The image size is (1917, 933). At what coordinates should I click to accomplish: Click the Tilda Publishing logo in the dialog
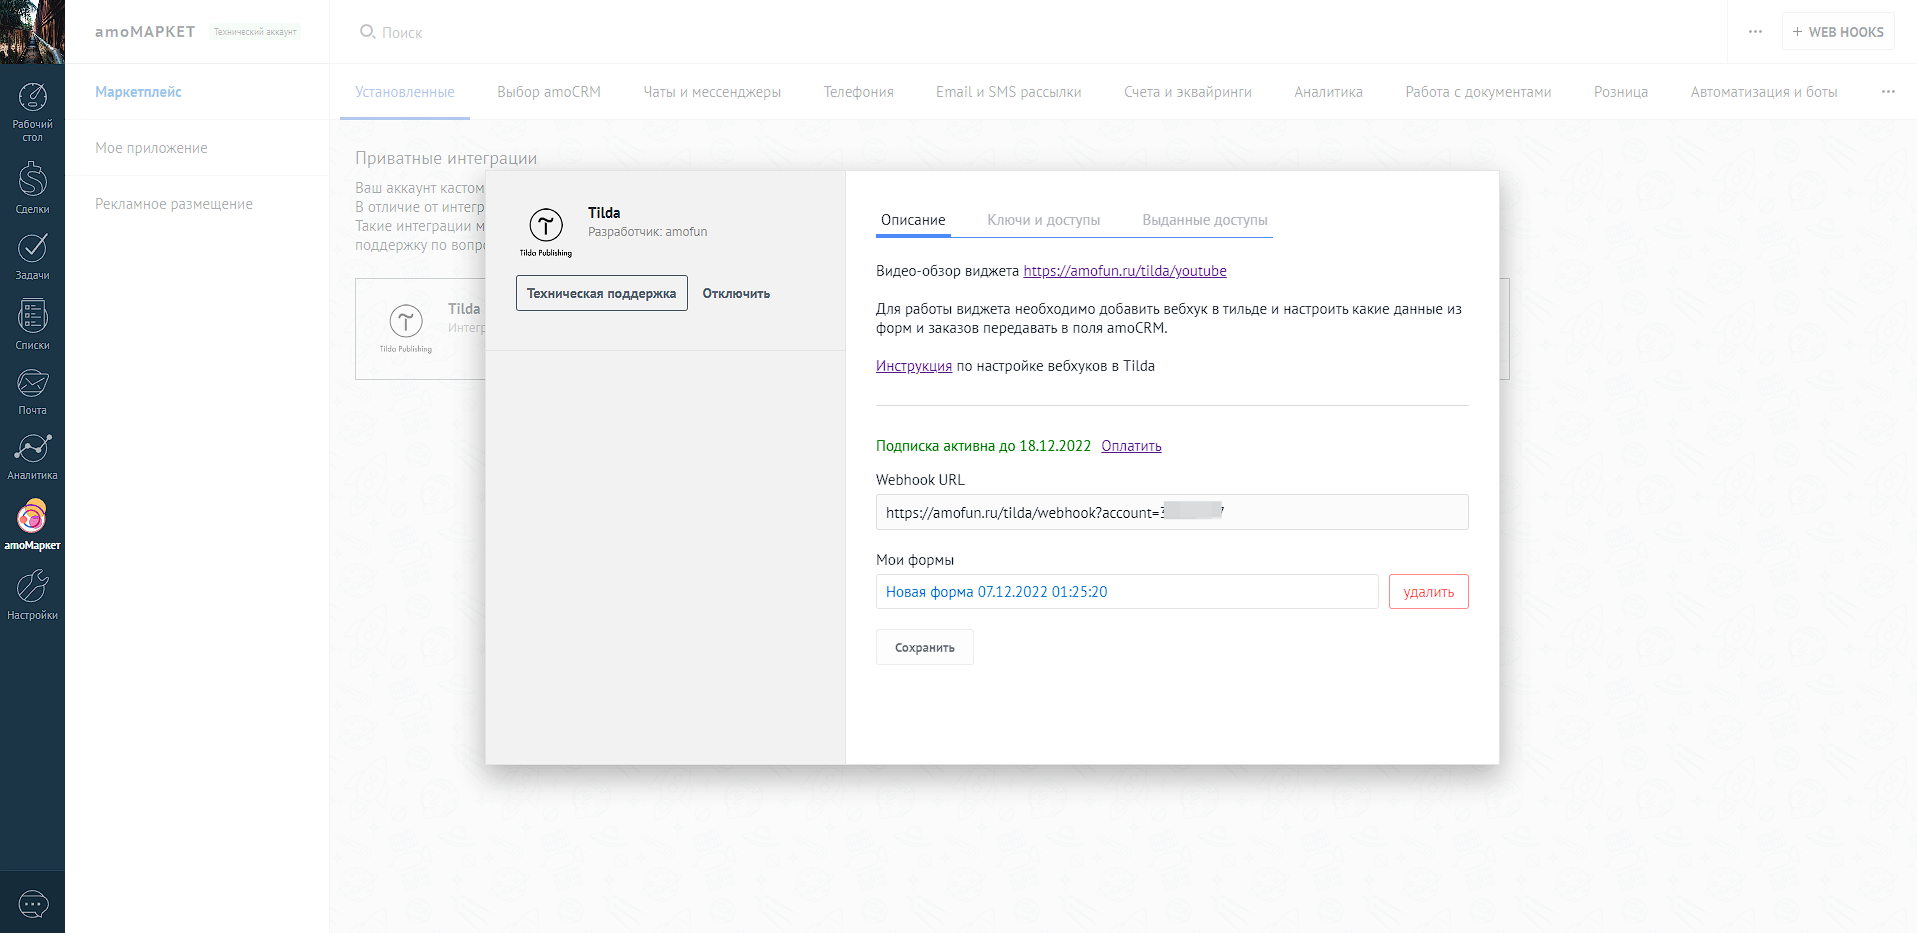click(x=546, y=229)
